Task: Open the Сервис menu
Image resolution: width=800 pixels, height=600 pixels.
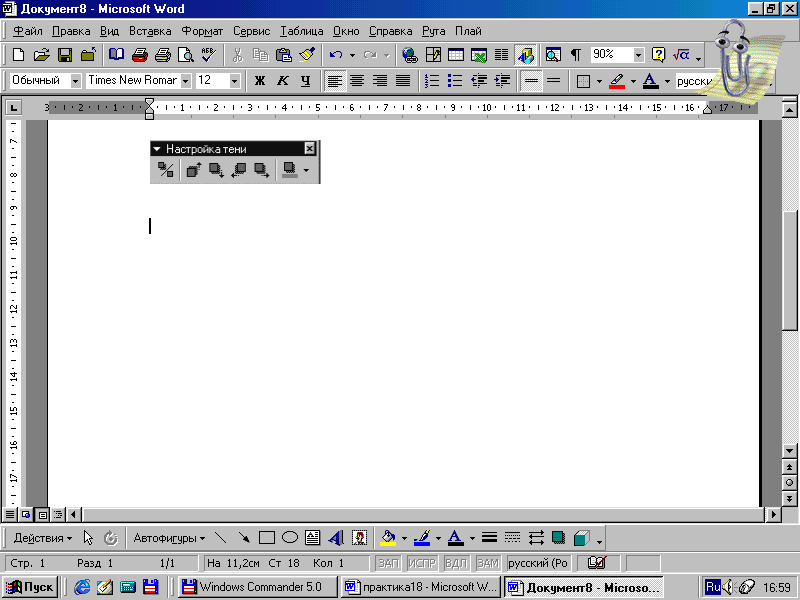Action: 252,31
